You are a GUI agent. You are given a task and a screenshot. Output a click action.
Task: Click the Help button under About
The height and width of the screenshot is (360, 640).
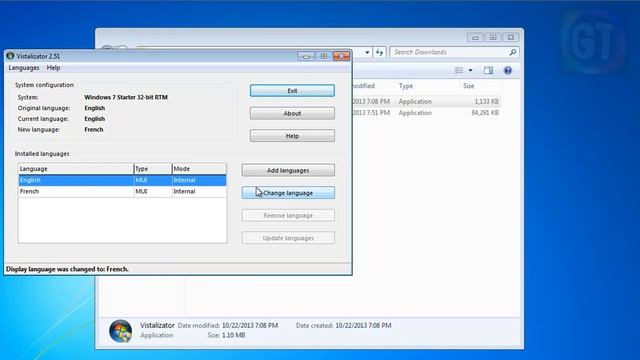point(292,136)
